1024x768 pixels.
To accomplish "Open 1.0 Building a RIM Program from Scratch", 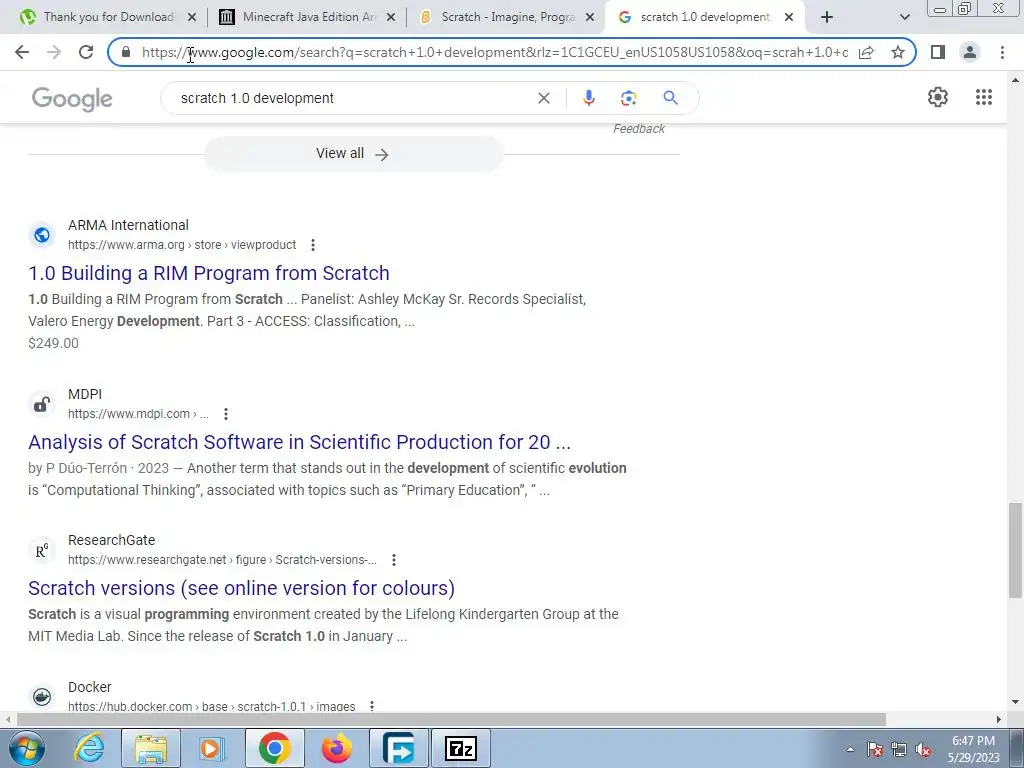I will [209, 273].
